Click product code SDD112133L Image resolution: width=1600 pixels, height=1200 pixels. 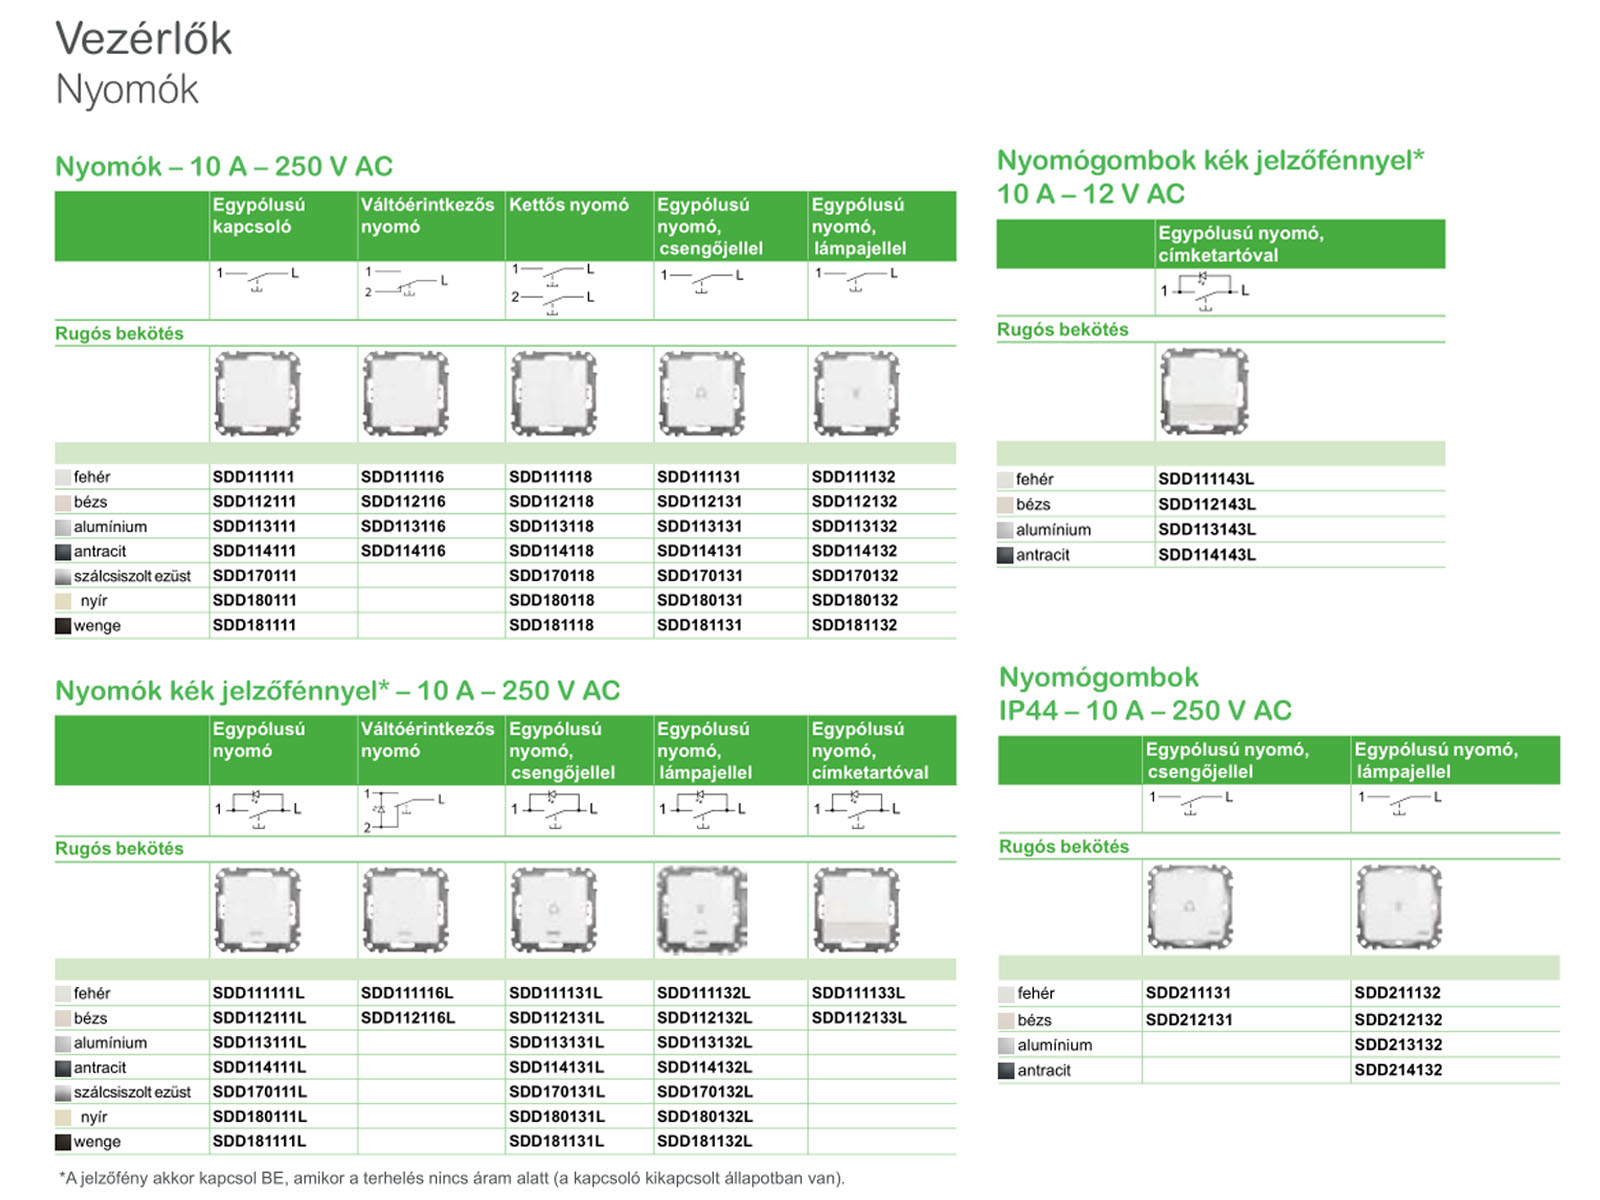tap(859, 1018)
